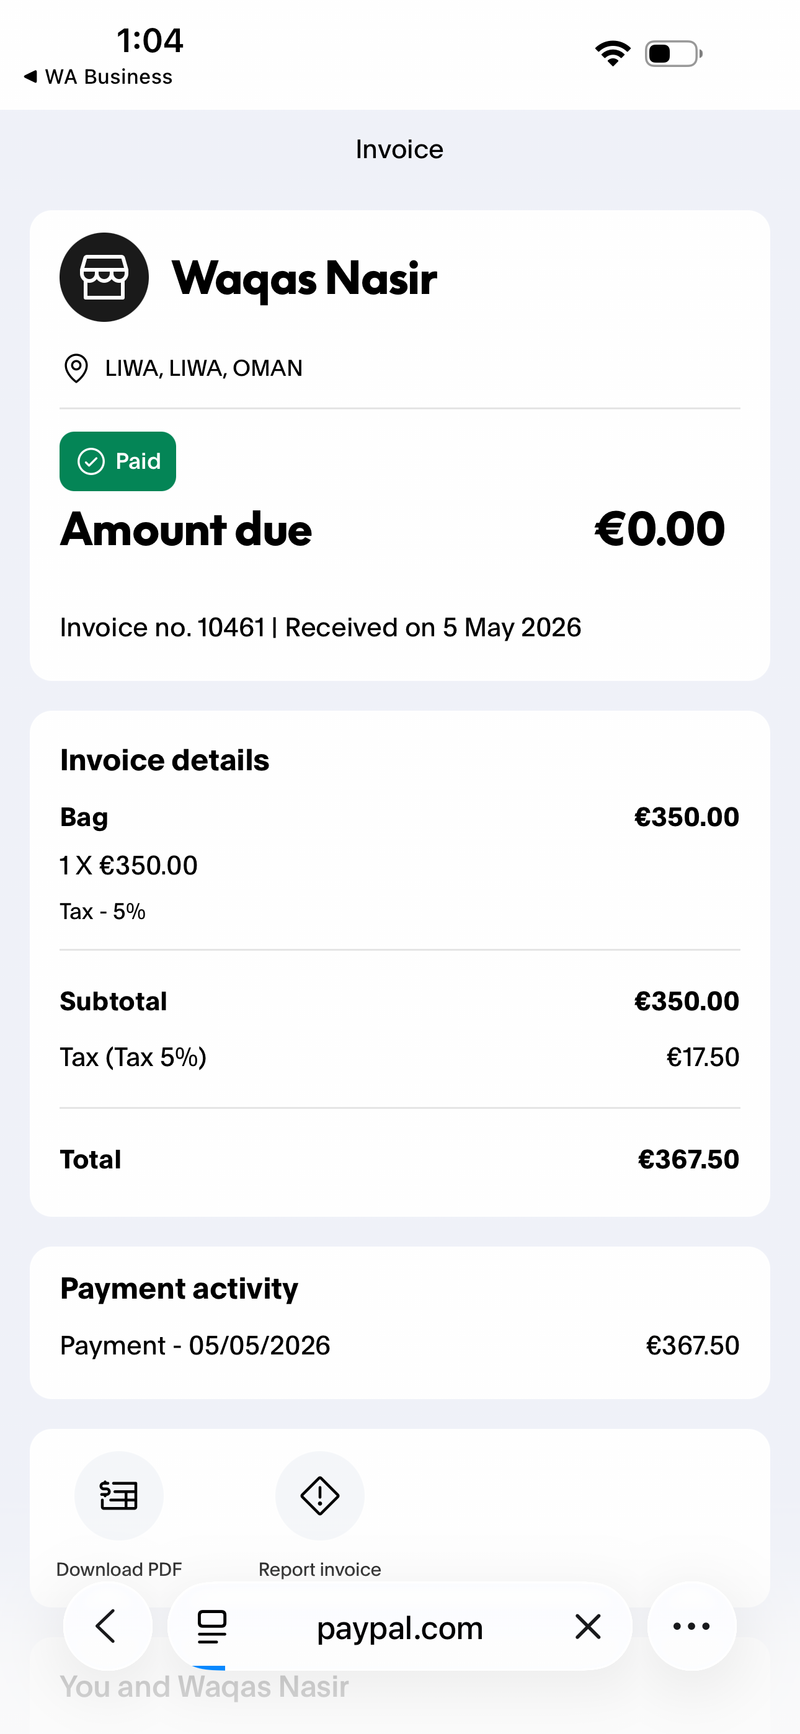The image size is (800, 1734).
Task: Tap the green Paid status badge
Action: (118, 461)
